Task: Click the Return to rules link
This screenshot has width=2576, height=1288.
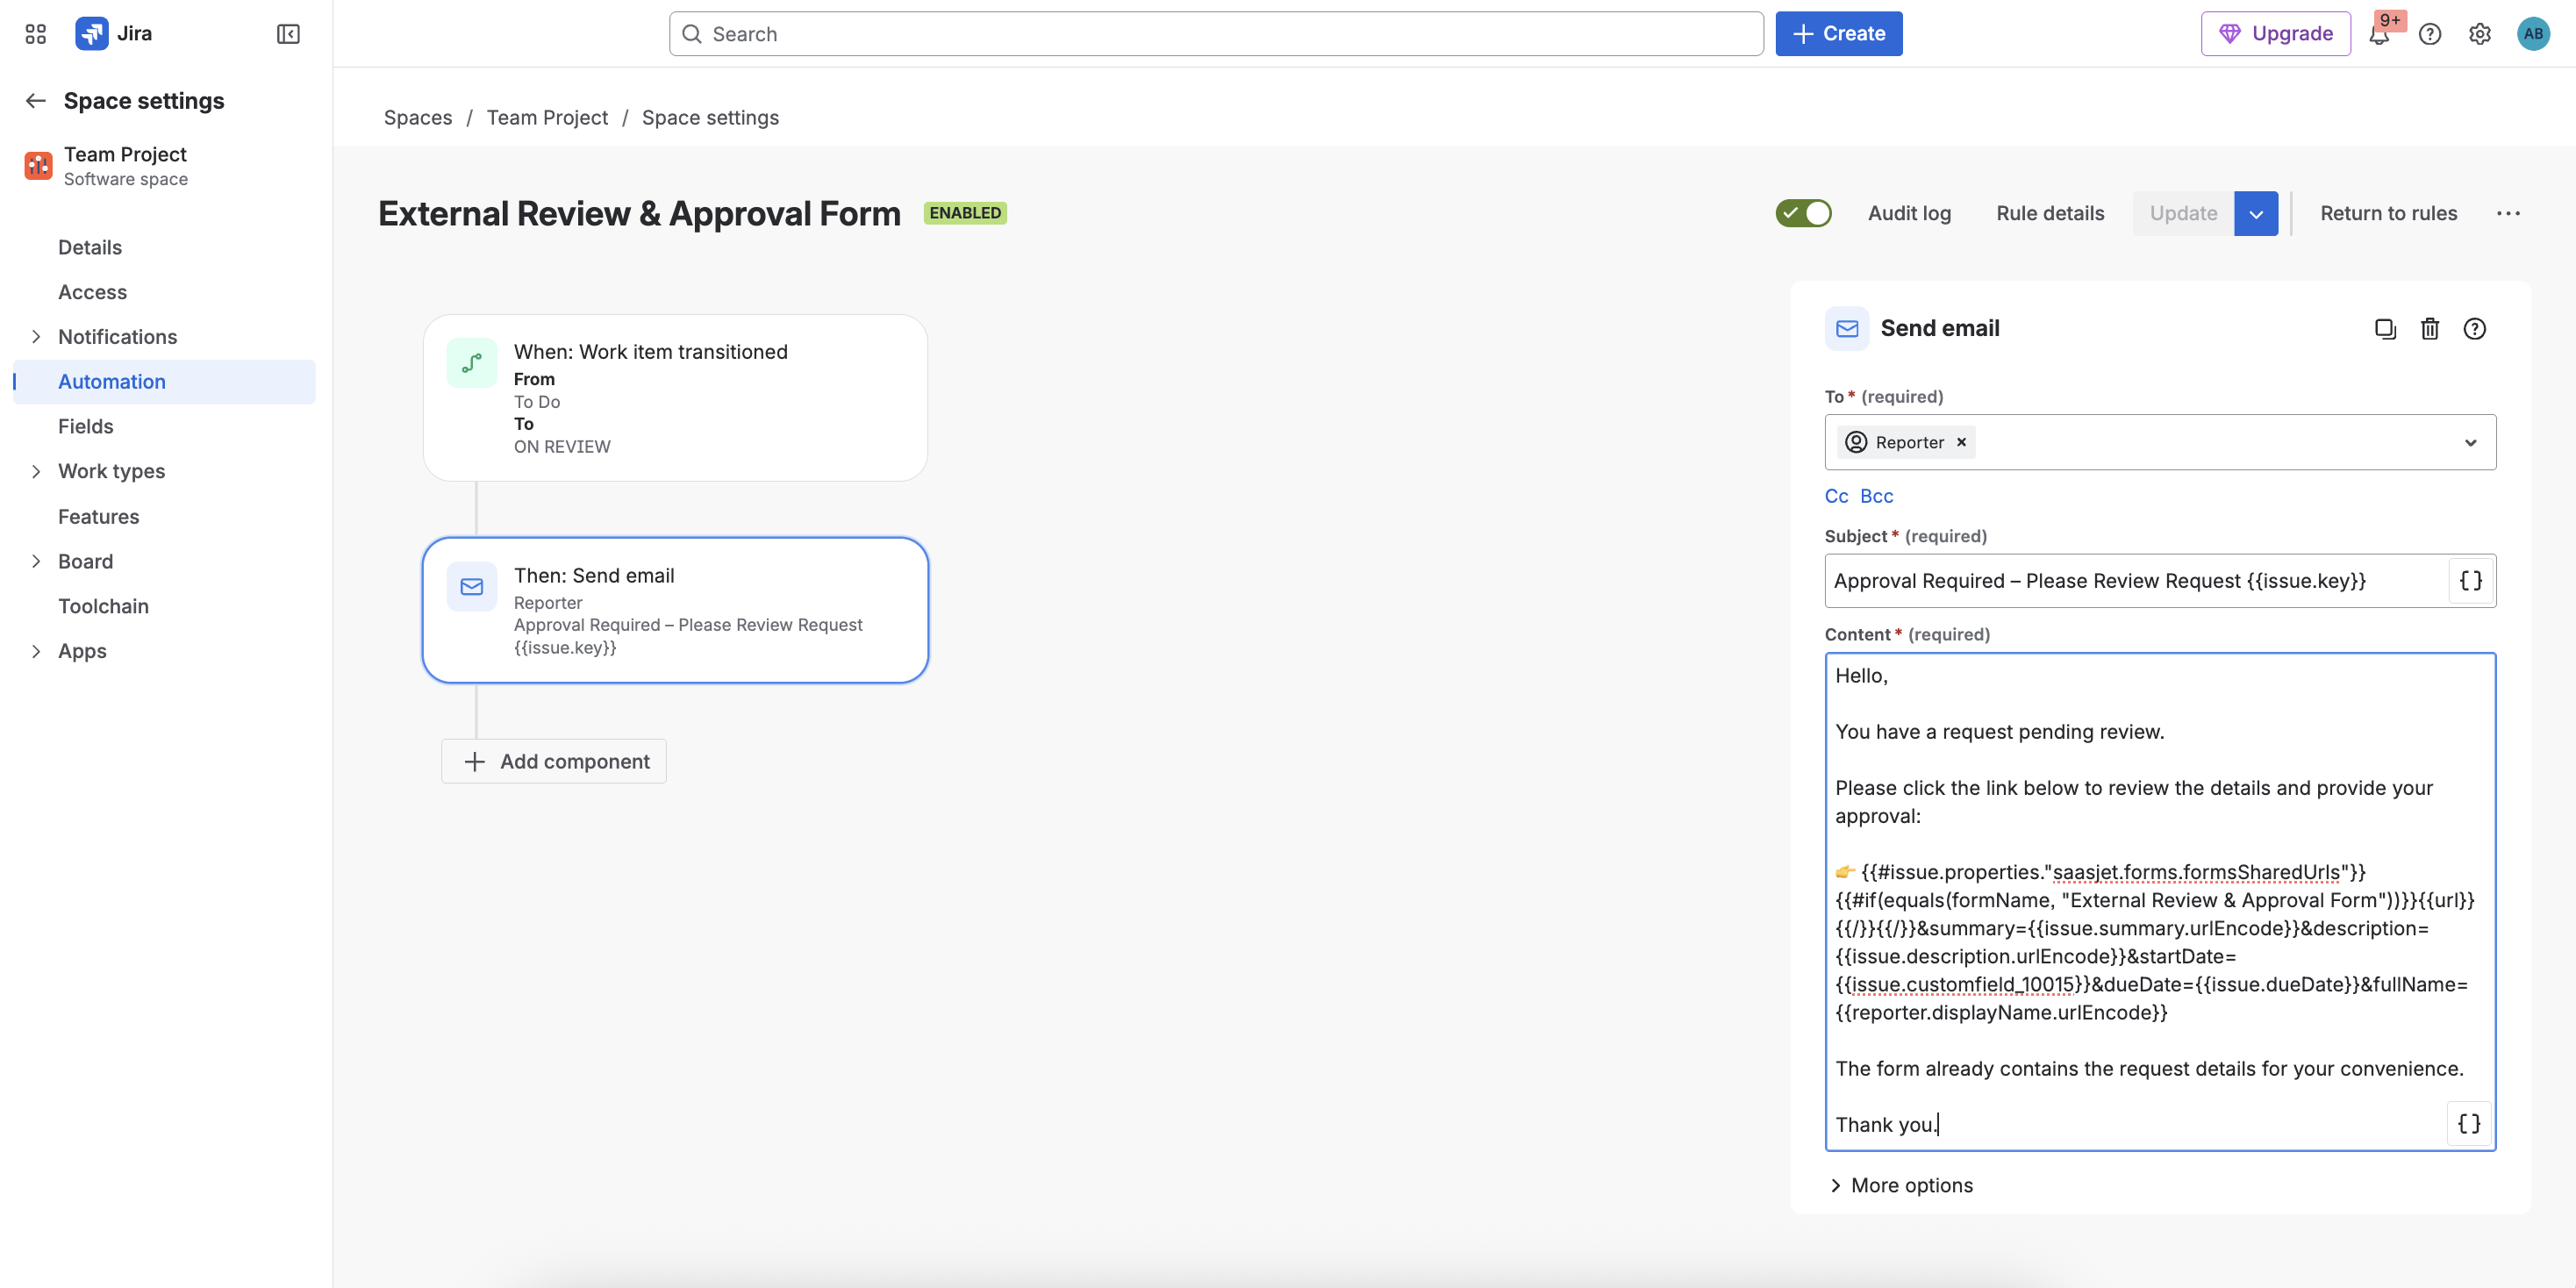Action: coord(2388,213)
